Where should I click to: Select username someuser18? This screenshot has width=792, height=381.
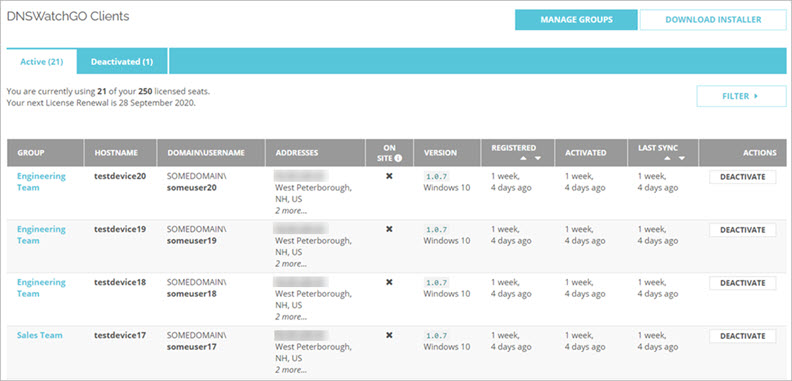(x=192, y=294)
